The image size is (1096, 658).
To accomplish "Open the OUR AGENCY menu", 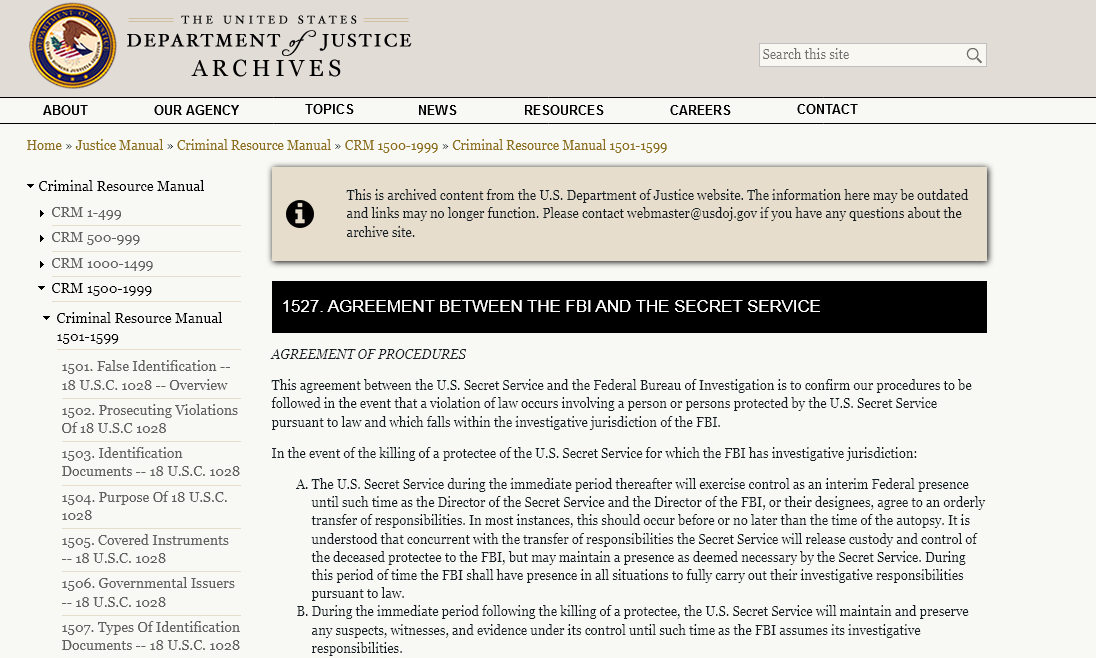I will (x=196, y=110).
